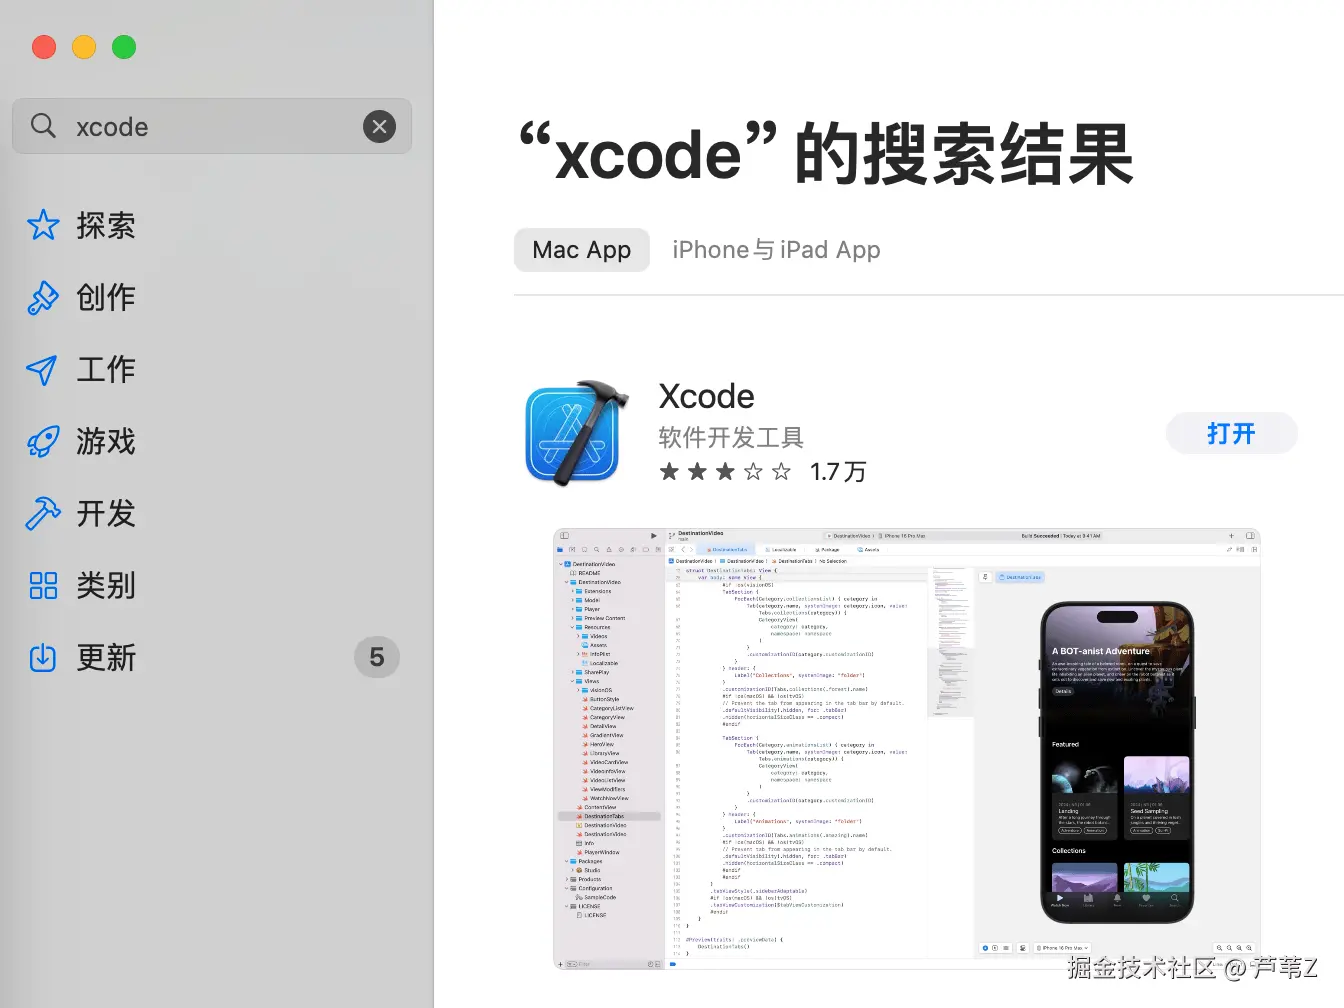Switch to the iPhone与iPad App tab
Viewport: 1344px width, 1008px height.
pos(776,249)
